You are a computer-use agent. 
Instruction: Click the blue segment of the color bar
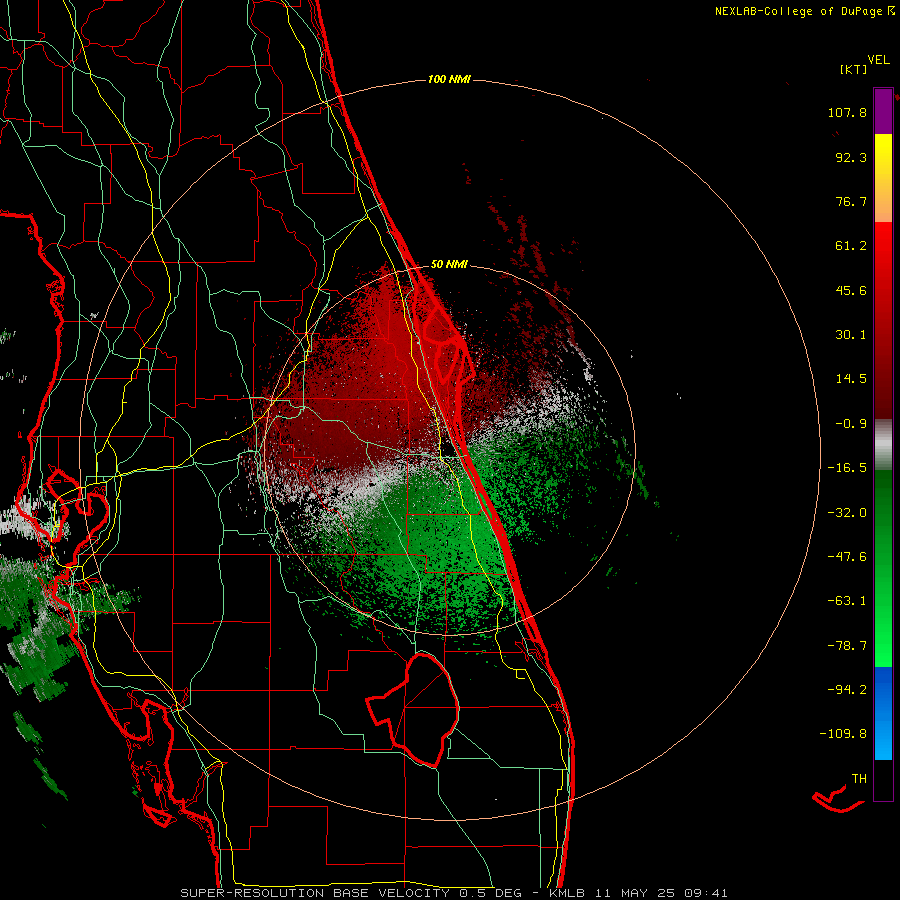883,713
